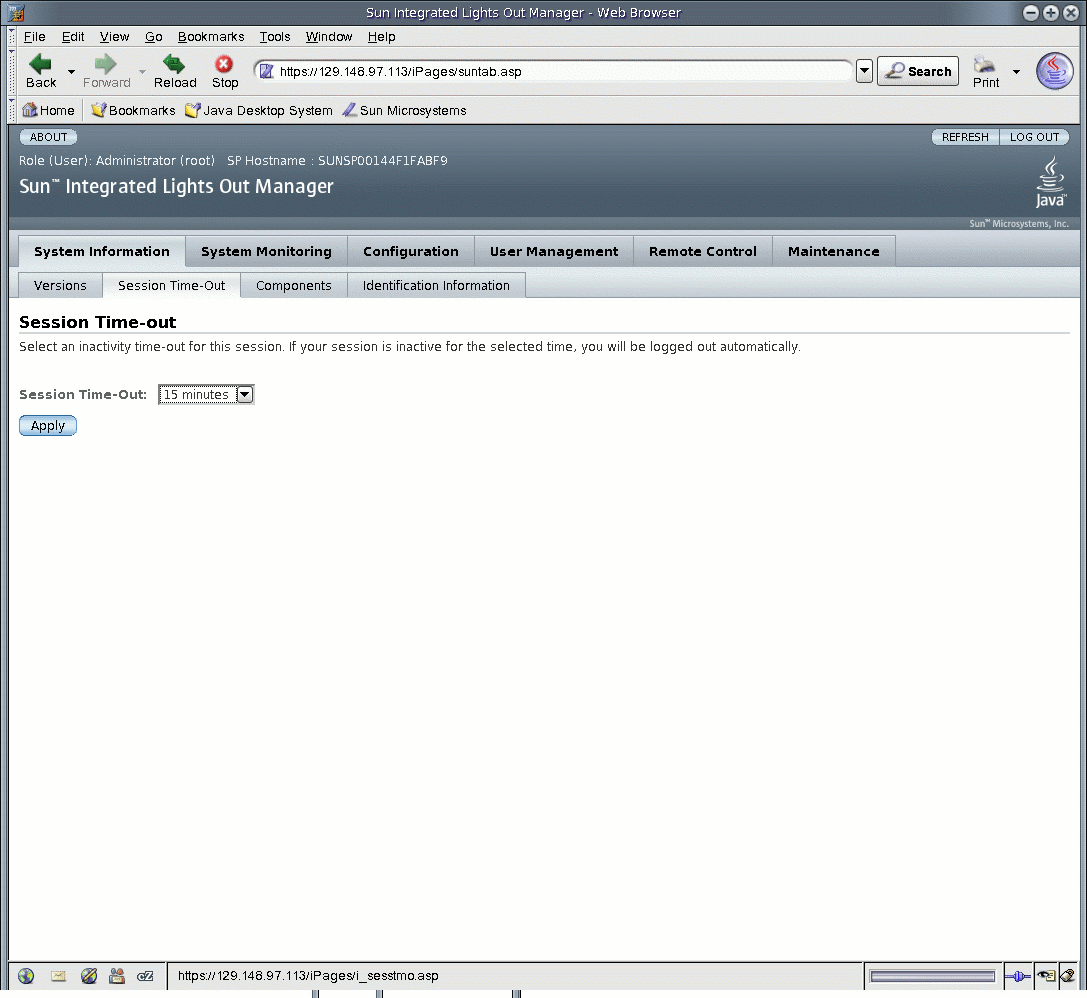Click the Java throbber logo icon
The image size is (1087, 998).
click(x=1054, y=71)
